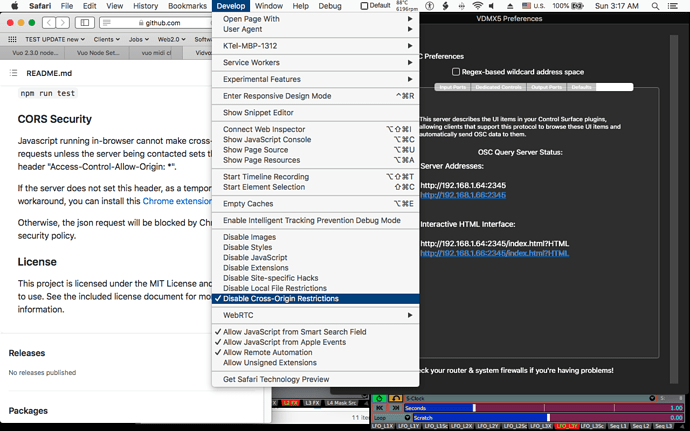The width and height of the screenshot is (690, 431).
Task: Open the History menu
Action: click(x=145, y=6)
